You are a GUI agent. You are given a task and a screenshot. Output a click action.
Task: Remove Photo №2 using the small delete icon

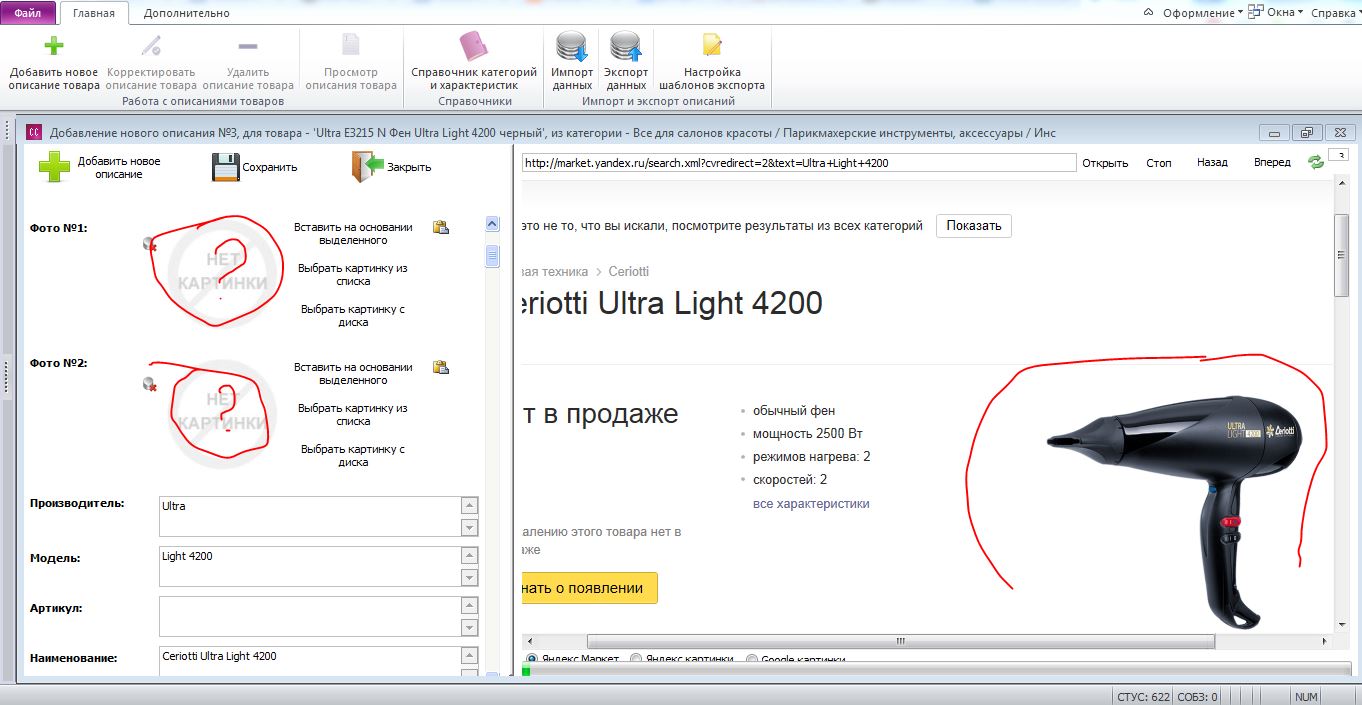pos(150,384)
